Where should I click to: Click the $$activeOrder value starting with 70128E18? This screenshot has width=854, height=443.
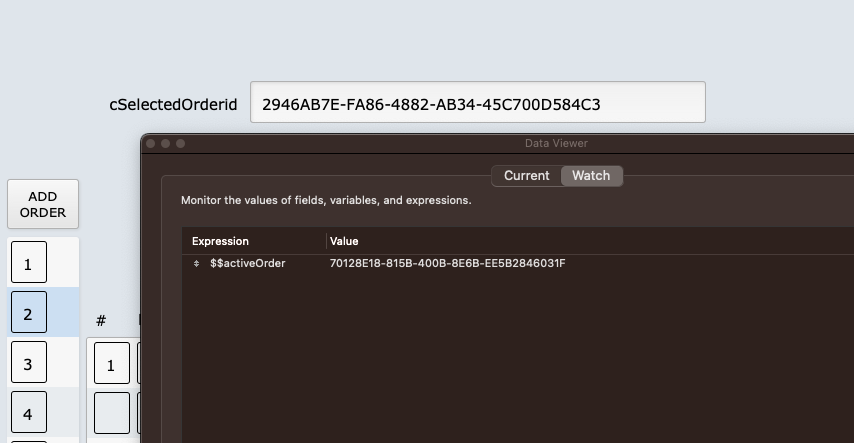tap(447, 264)
